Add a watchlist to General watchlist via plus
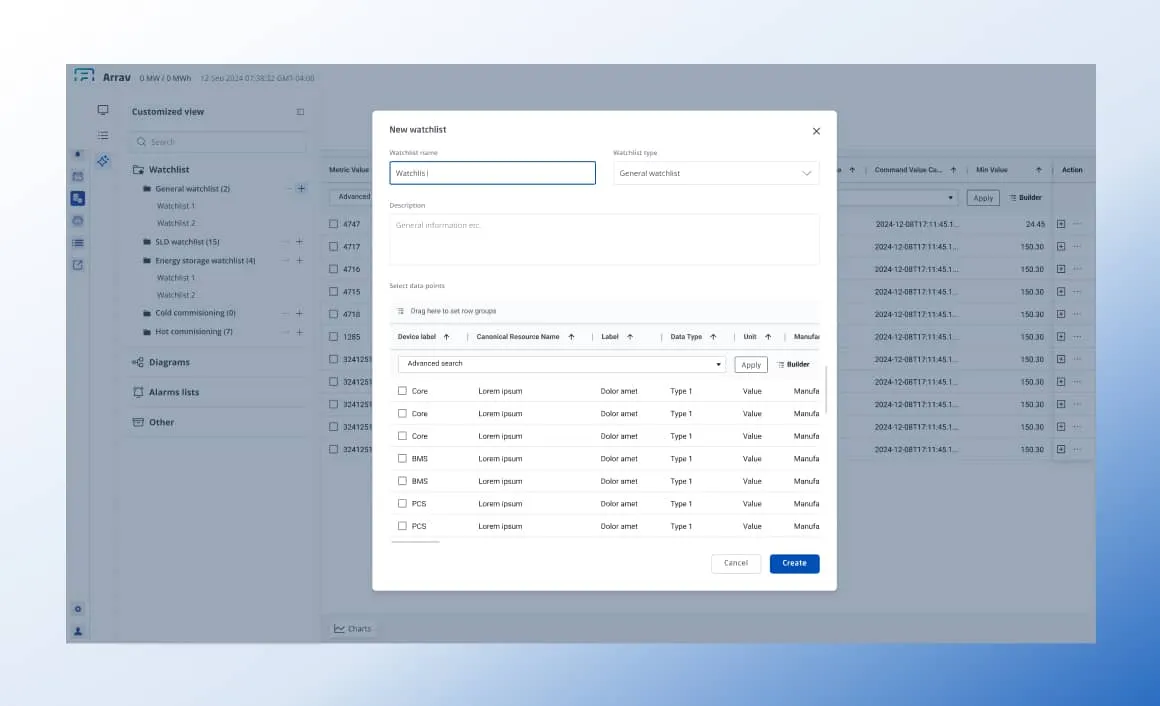Image resolution: width=1160 pixels, height=706 pixels. (x=301, y=189)
